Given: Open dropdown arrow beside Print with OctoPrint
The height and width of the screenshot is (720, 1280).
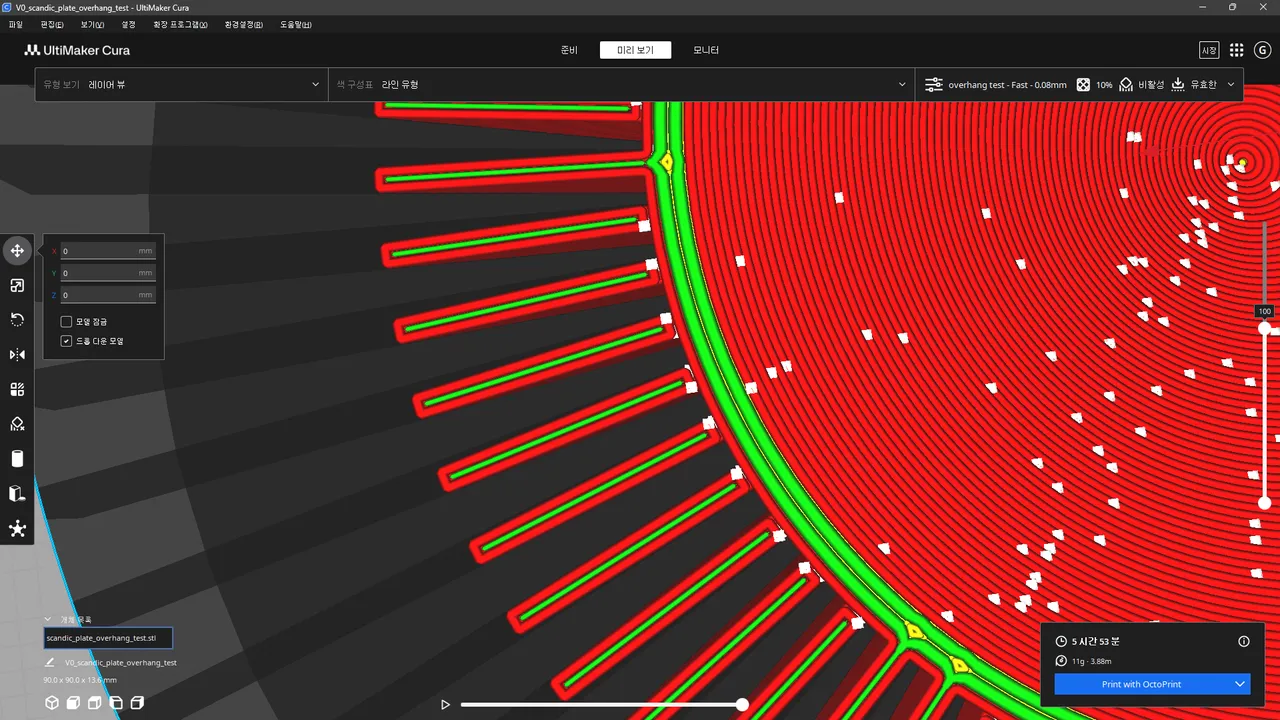Looking at the screenshot, I should click(1240, 684).
